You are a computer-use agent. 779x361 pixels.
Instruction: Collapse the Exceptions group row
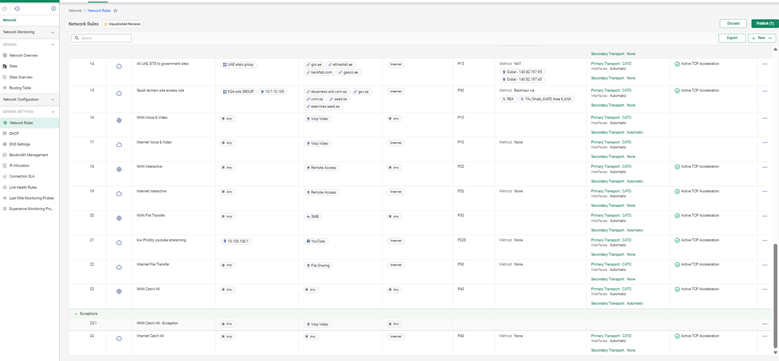tap(76, 314)
